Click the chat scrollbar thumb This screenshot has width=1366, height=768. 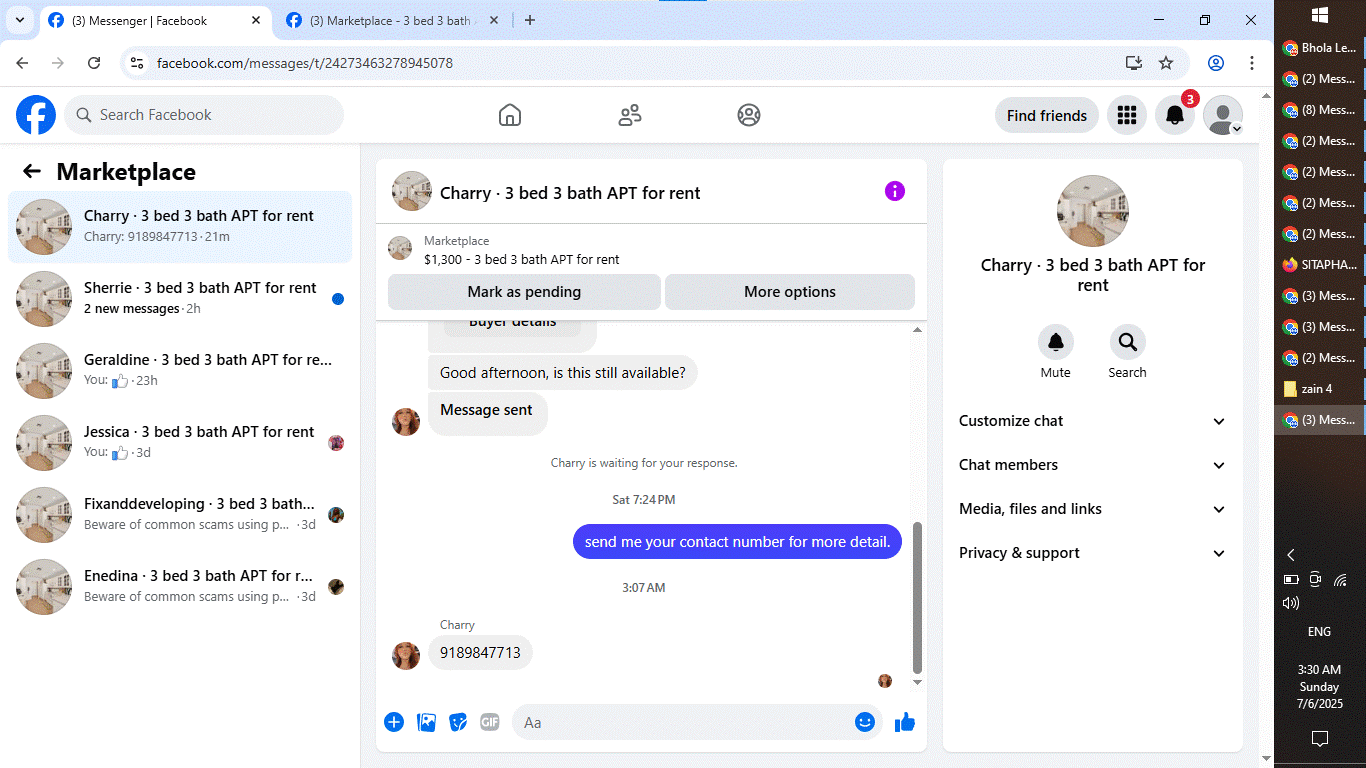(918, 597)
